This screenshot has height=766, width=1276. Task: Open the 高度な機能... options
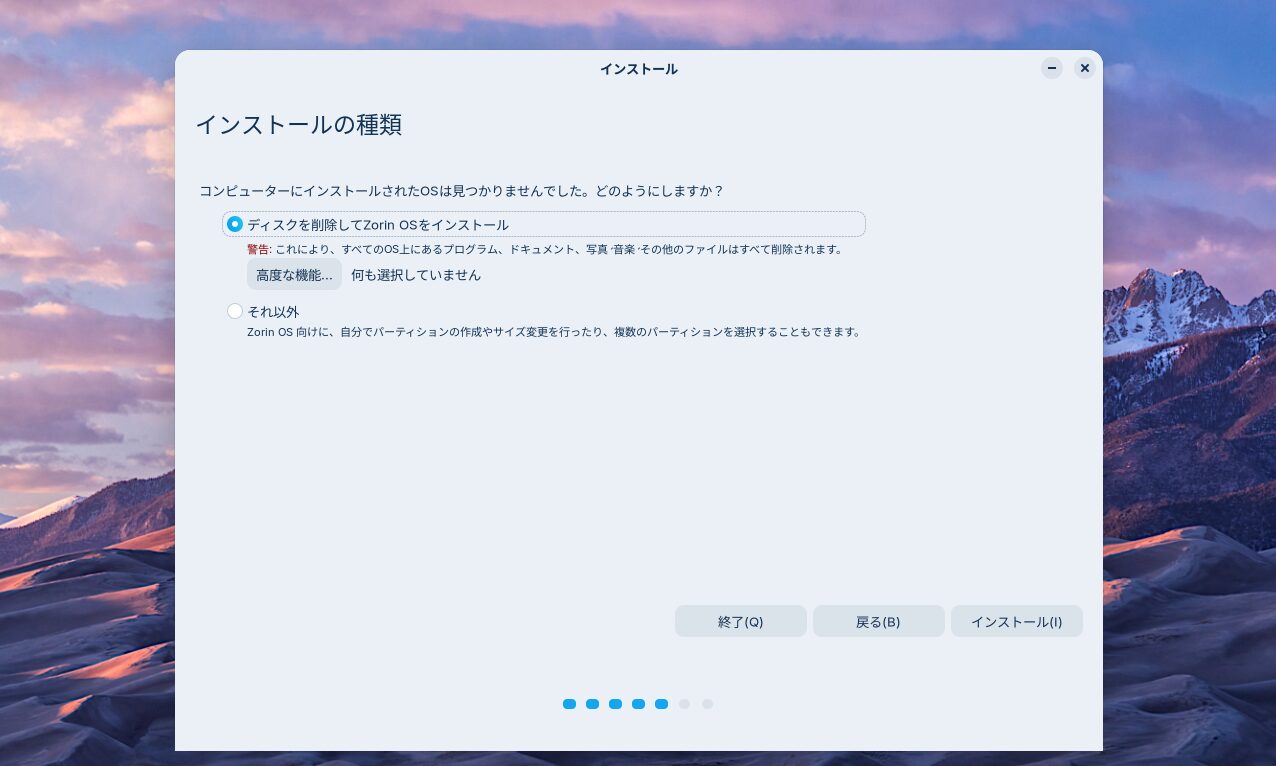click(294, 275)
